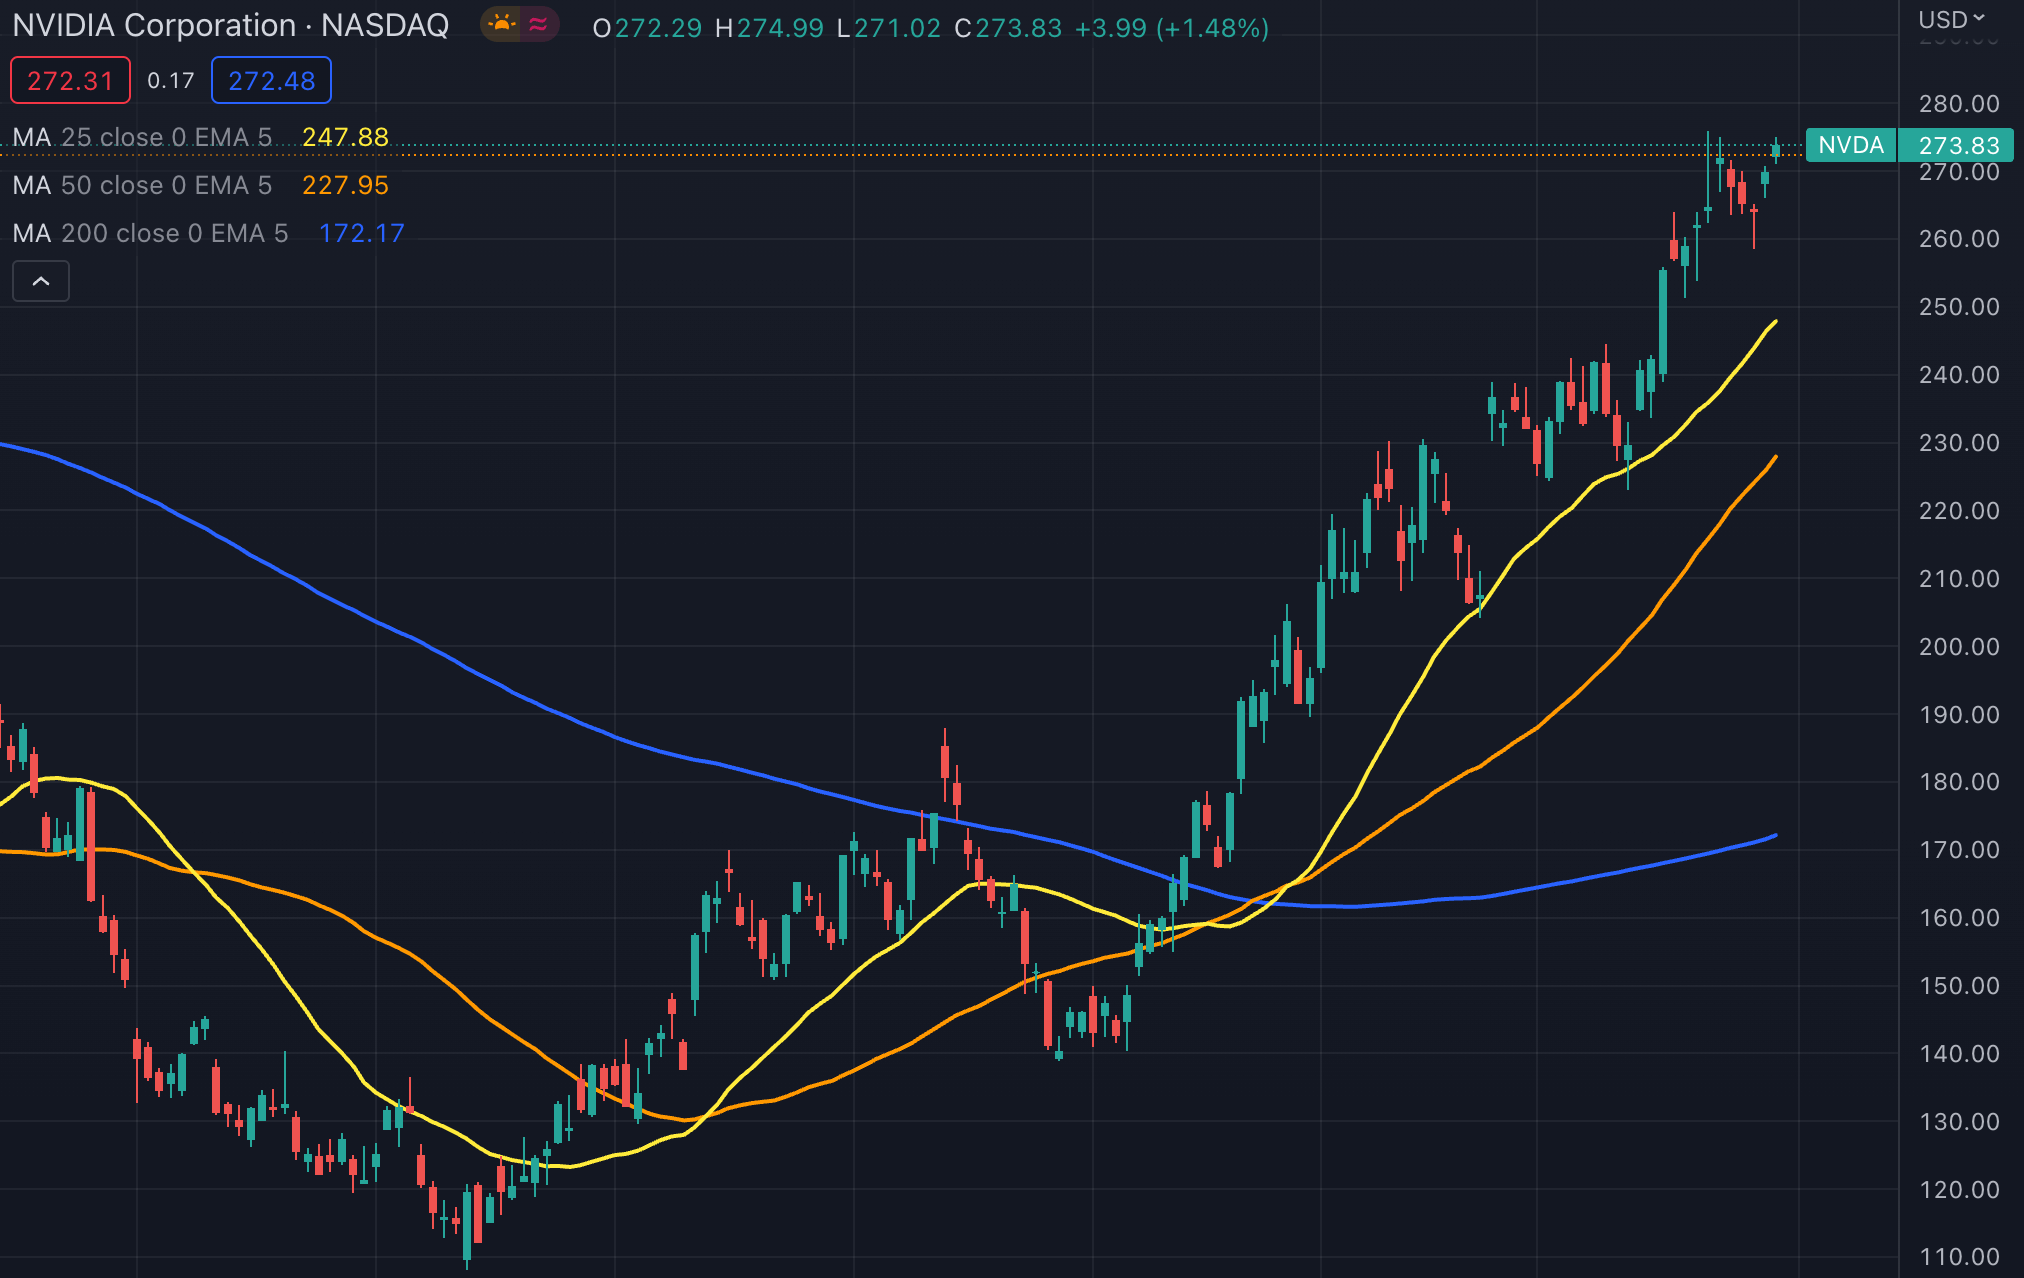2024x1278 pixels.
Task: Click the pre-market sun session icon
Action: click(x=502, y=24)
